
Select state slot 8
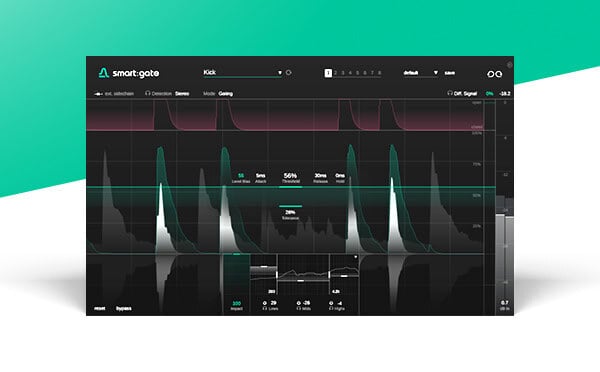point(379,73)
